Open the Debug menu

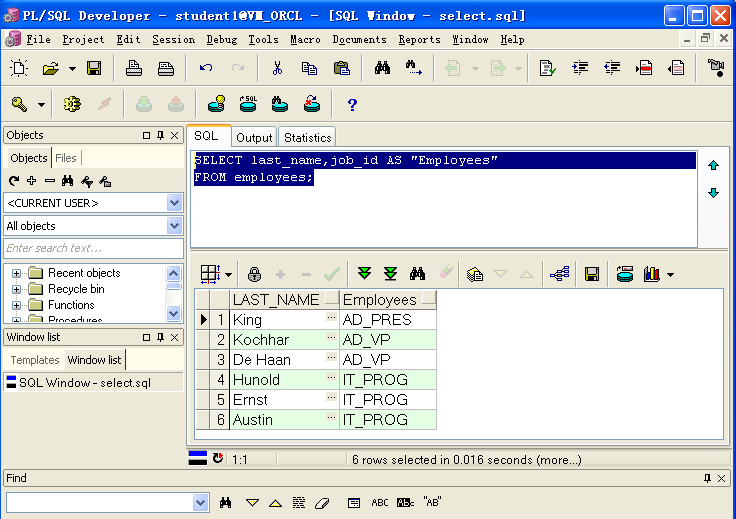tap(222, 39)
